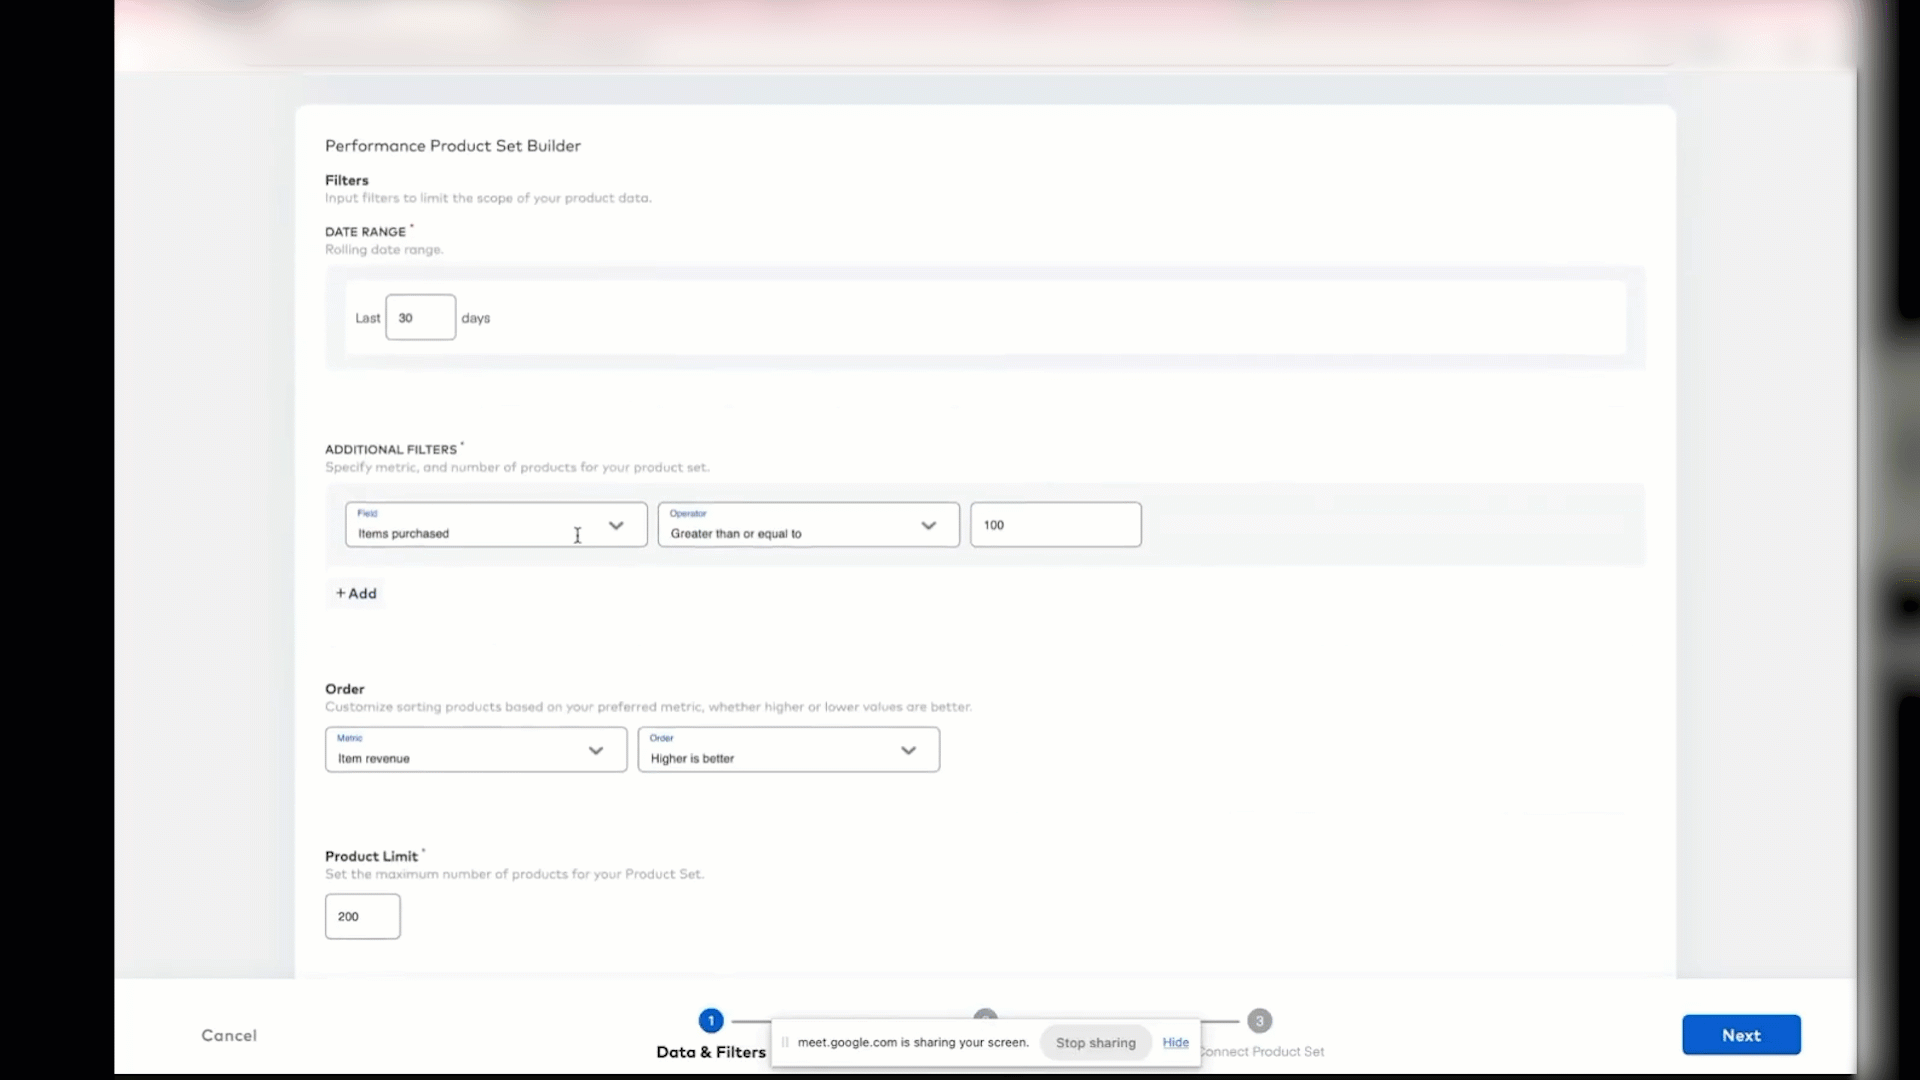Cancel the Product Set Builder
The image size is (1920, 1080).
(229, 1035)
